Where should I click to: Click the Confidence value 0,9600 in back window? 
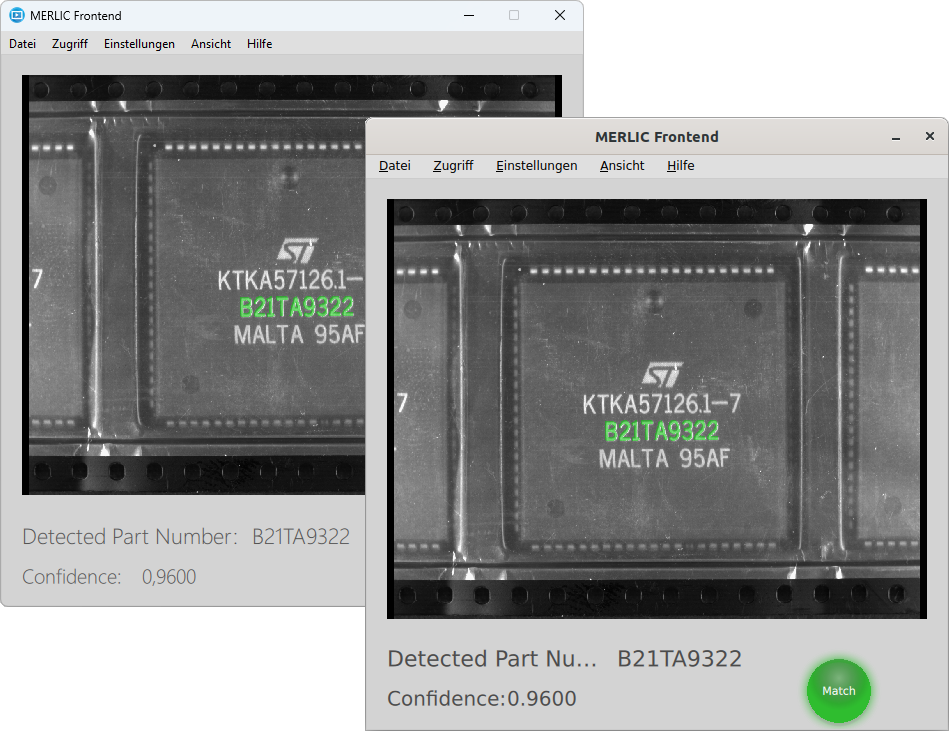pos(169,577)
